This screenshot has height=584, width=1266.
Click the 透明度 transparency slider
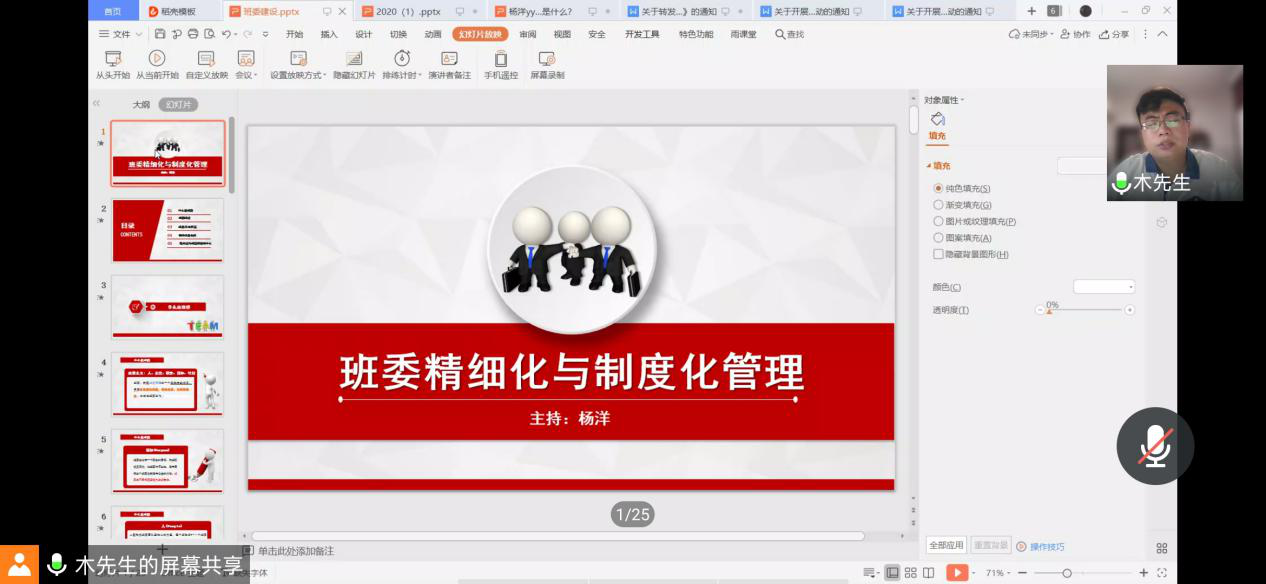[1085, 310]
